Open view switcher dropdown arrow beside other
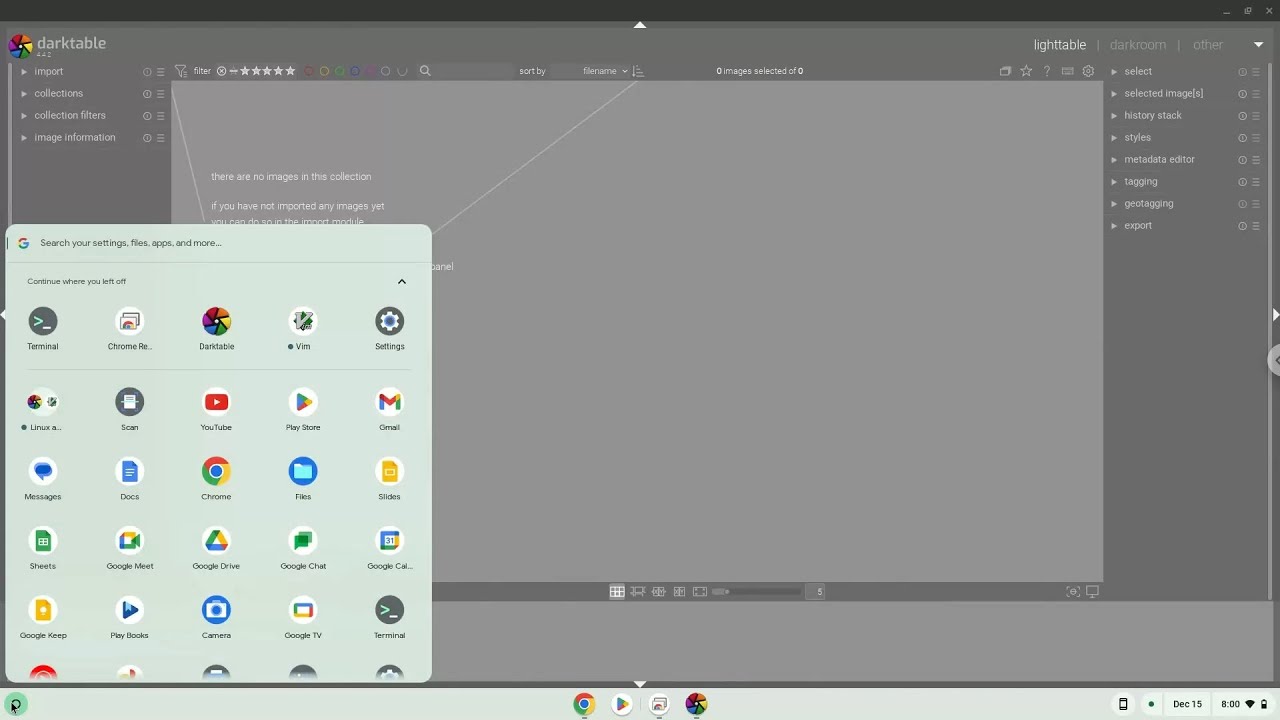Image resolution: width=1280 pixels, height=720 pixels. click(1258, 44)
